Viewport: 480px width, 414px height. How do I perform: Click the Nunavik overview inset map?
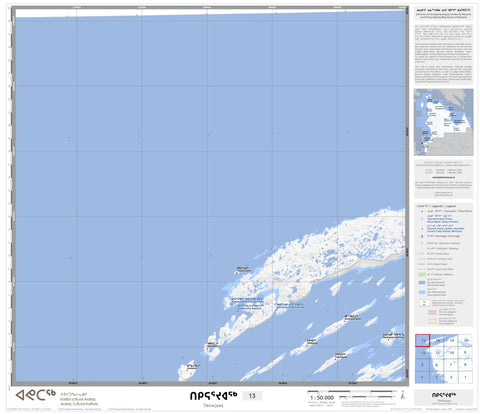point(444,122)
